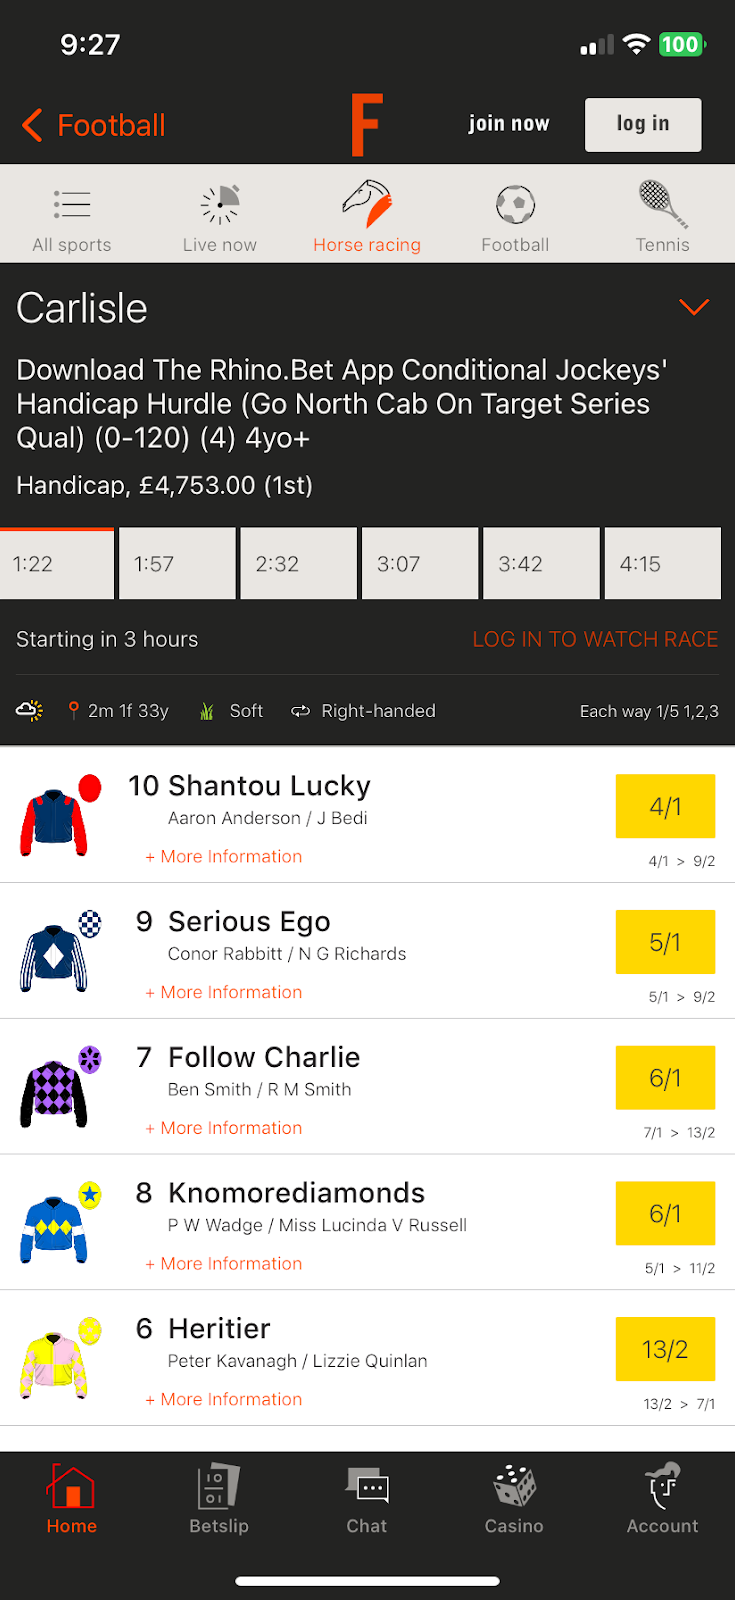The width and height of the screenshot is (735, 1600).
Task: Open the Chat speech bubble icon
Action: [367, 1487]
